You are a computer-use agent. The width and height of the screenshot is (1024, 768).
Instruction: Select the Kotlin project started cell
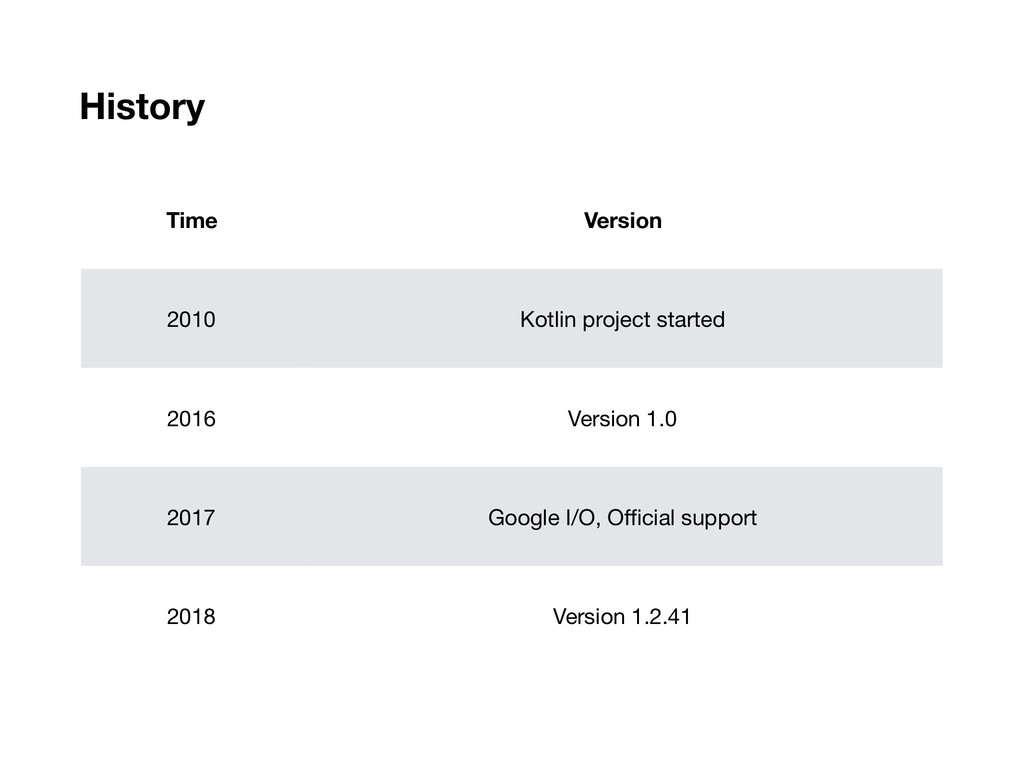[622, 320]
